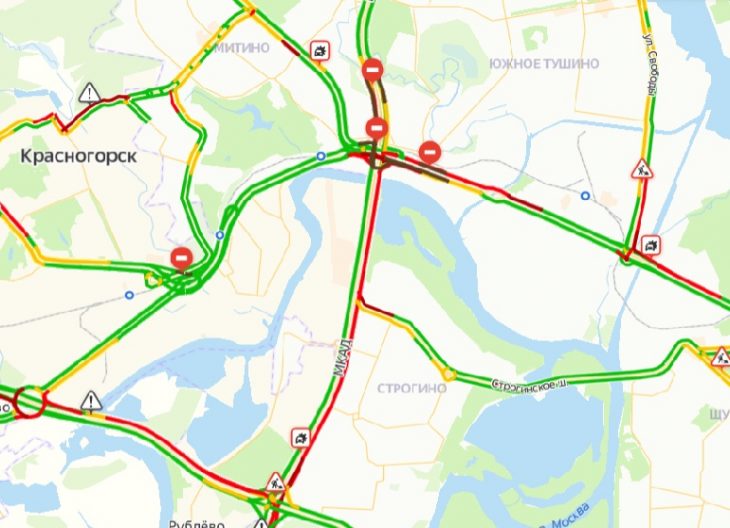Image resolution: width=730 pixels, height=528 pixels.
Task: Open the accident icon at the ул. Свободы intersection
Action: pyautogui.click(x=650, y=245)
